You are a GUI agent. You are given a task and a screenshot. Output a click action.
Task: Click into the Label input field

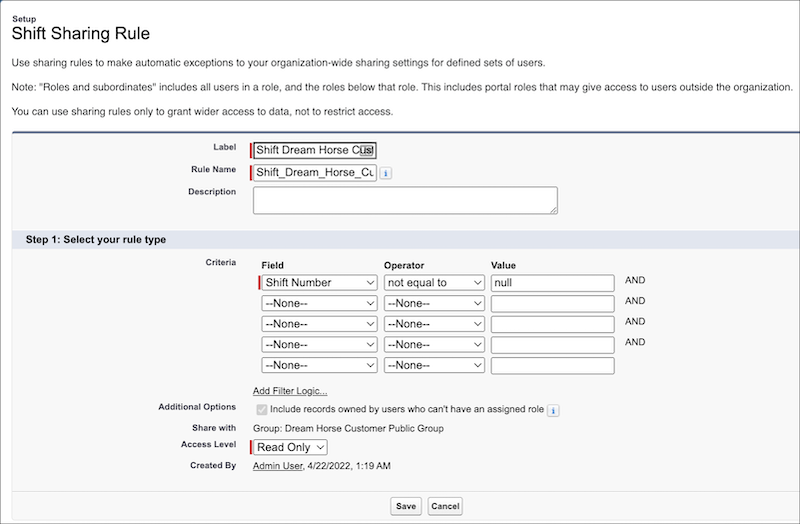coord(315,151)
